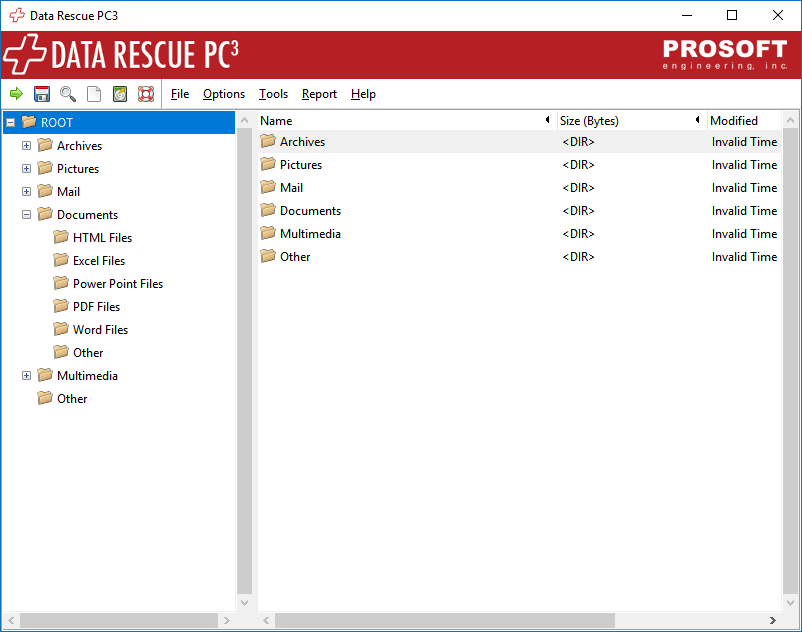
Task: Click the lifebuoy help icon
Action: [x=146, y=94]
